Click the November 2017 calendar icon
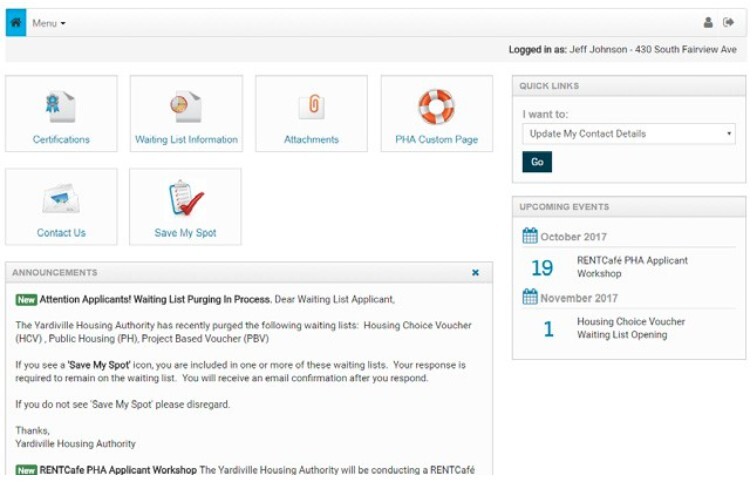Viewport: 755px width, 490px height. click(530, 298)
